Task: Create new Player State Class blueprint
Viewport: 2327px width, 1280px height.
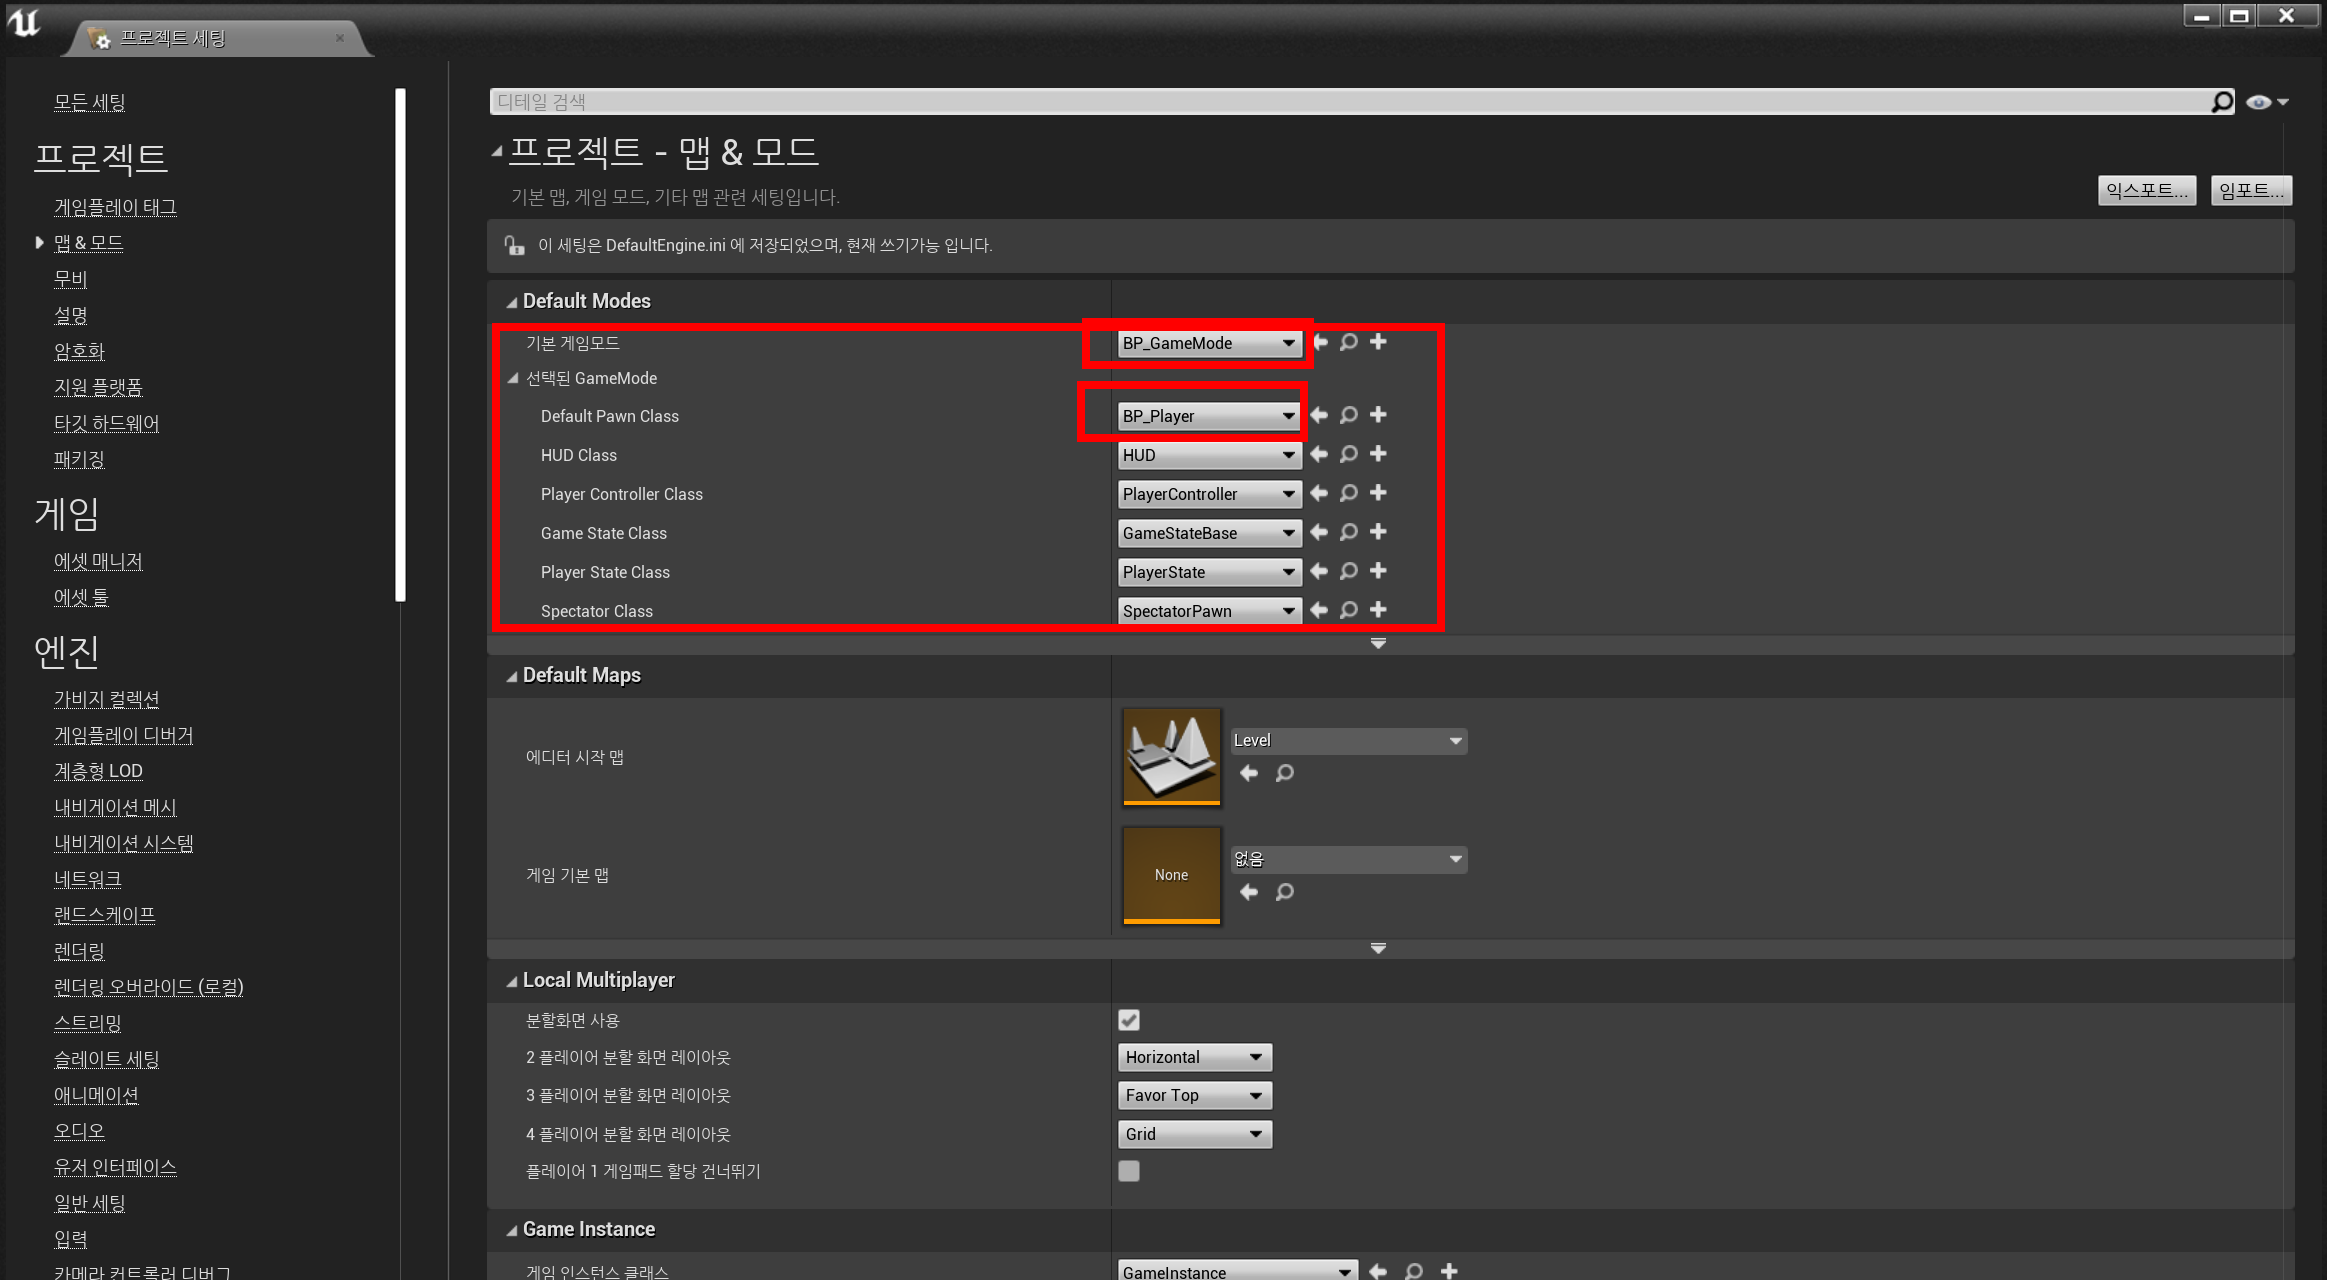Action: tap(1378, 571)
